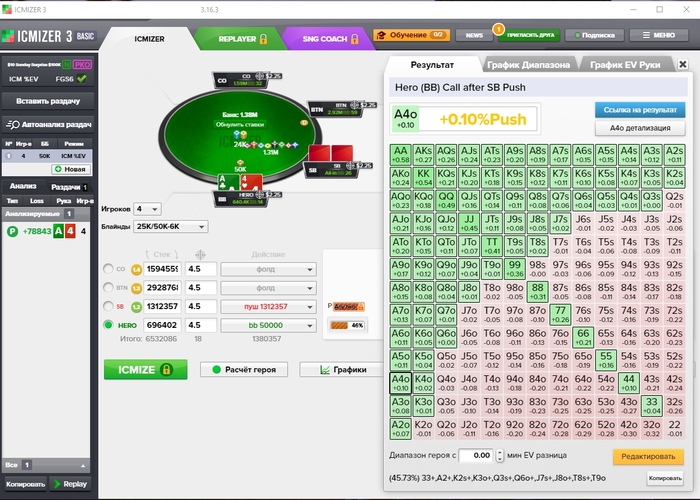Open the Блайнды 25K/50K-6K dropdown
Screen dimensions: 700x500
tap(171, 226)
